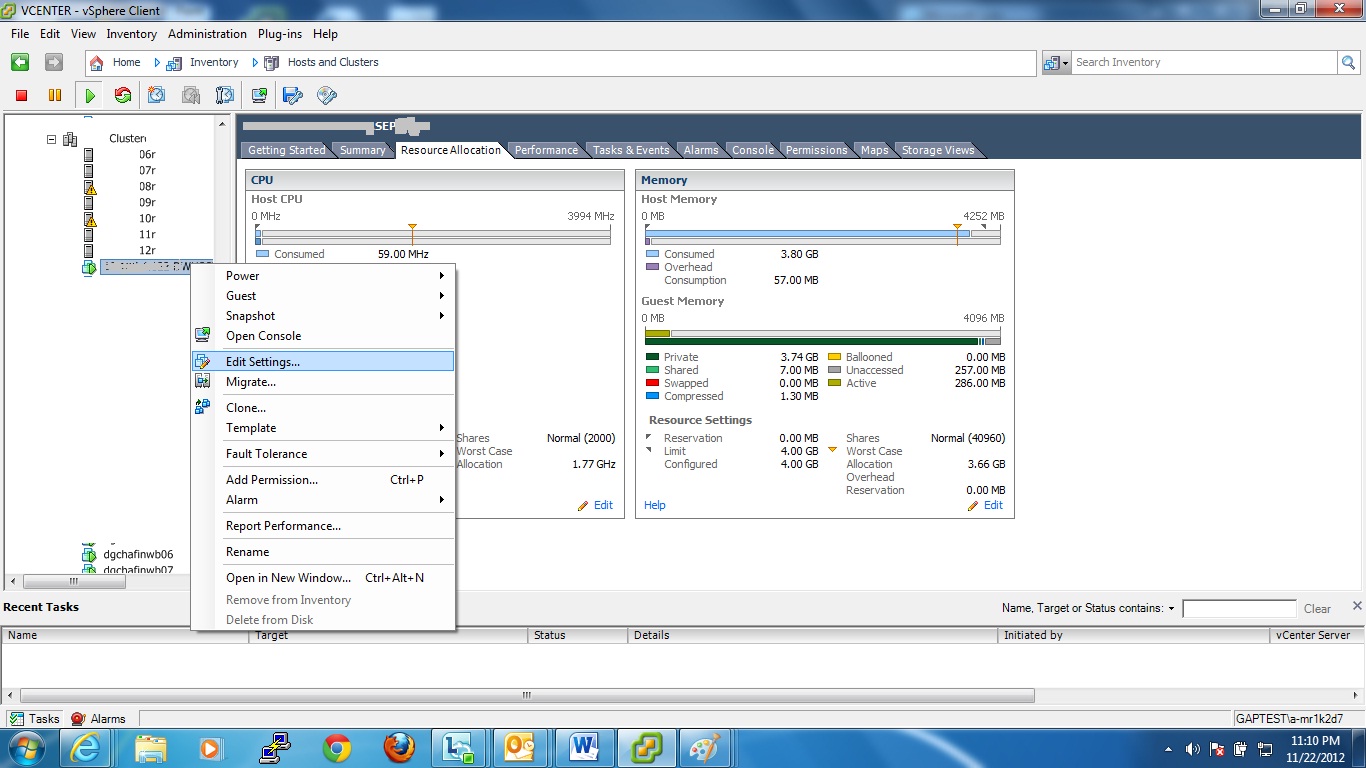Open the Inventory menu in menu bar
The height and width of the screenshot is (768, 1366).
coord(132,34)
